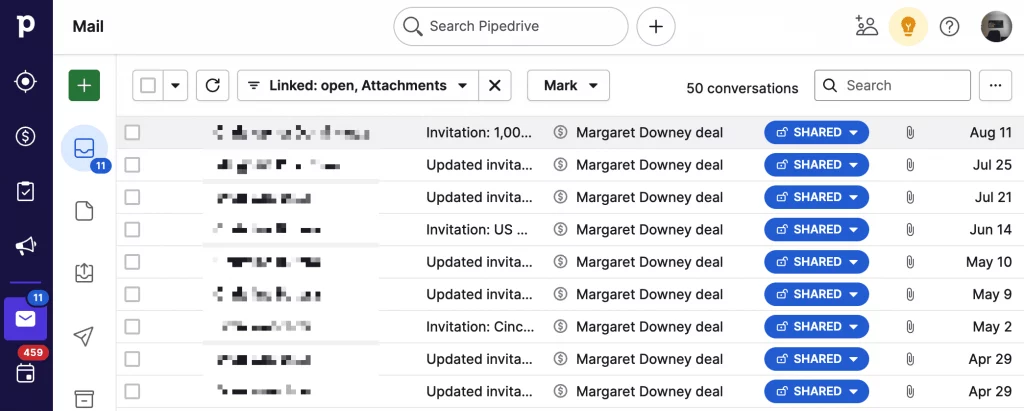Open the Inbox folder with 11 unread
The height and width of the screenshot is (411, 1024).
point(84,148)
